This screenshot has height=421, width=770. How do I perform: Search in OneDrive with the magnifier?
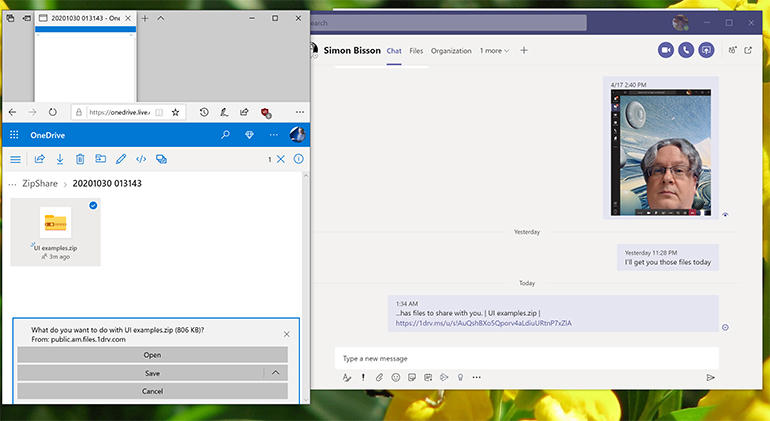pos(225,135)
